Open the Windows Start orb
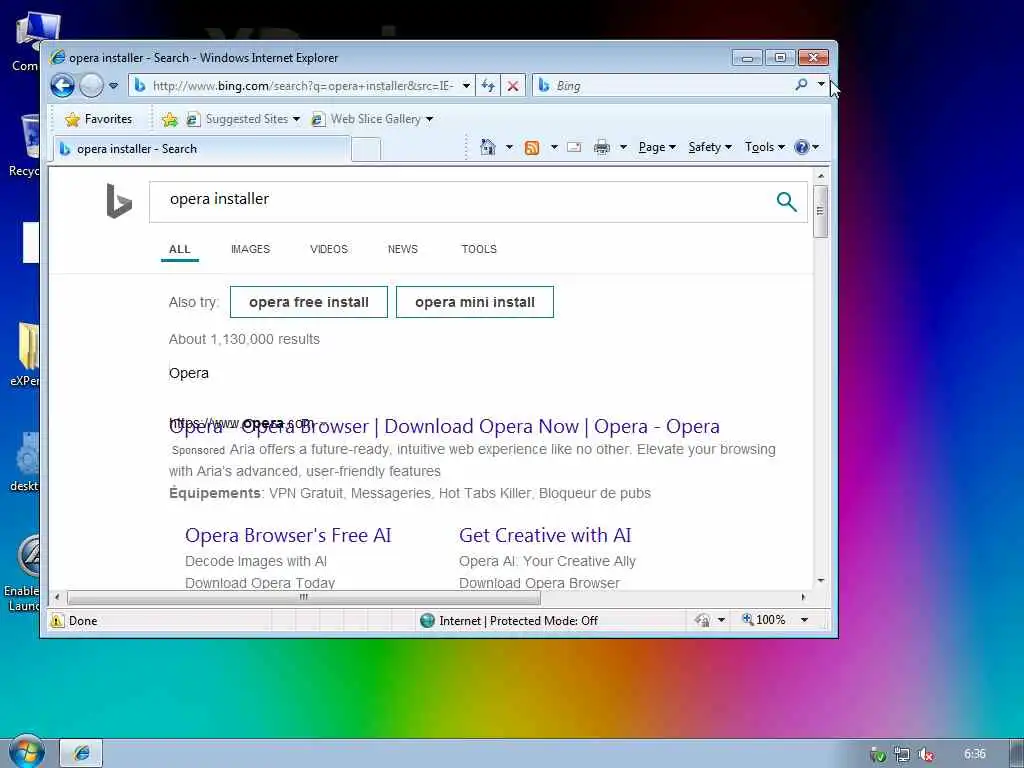1024x768 pixels. [27, 752]
